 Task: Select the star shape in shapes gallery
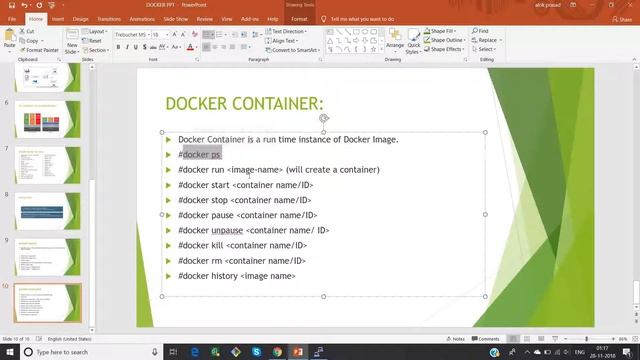pyautogui.click(x=373, y=49)
